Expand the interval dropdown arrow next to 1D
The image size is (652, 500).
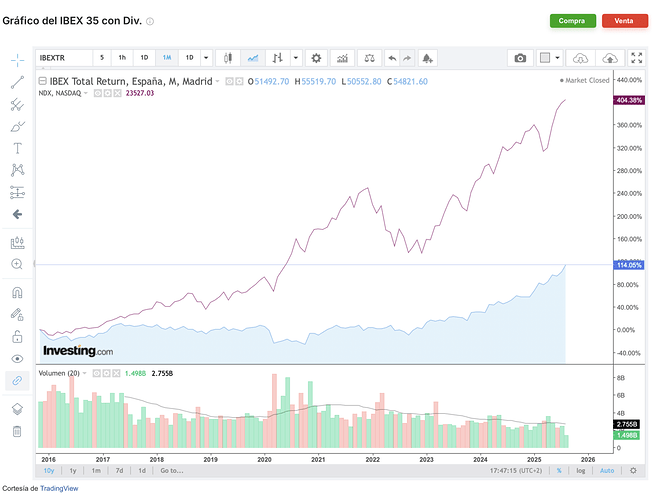[x=206, y=58]
